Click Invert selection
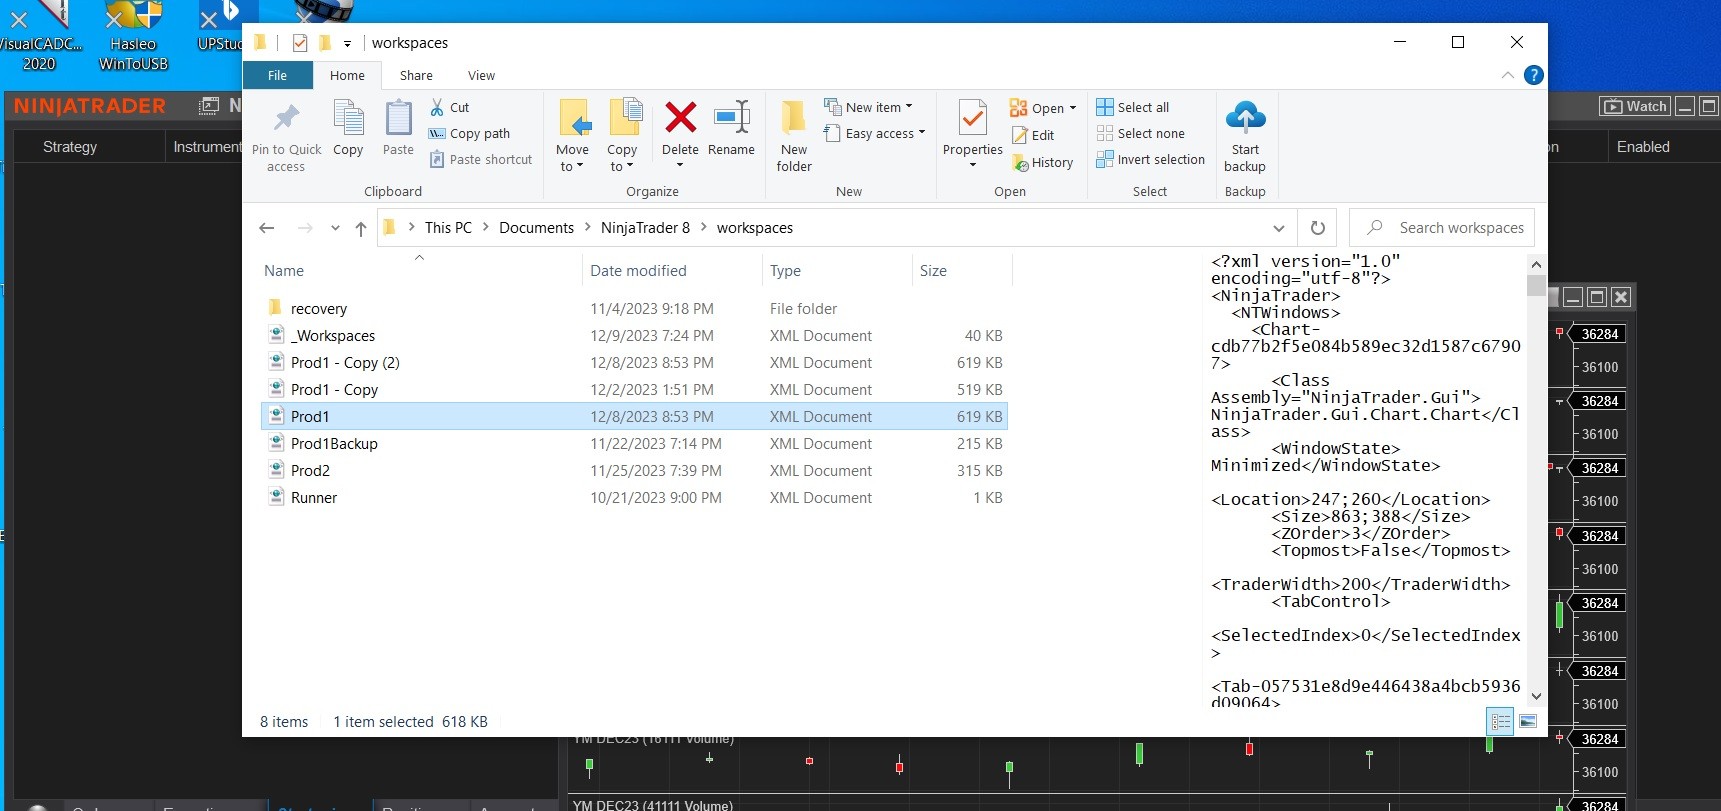Viewport: 1721px width, 811px height. click(x=1150, y=159)
